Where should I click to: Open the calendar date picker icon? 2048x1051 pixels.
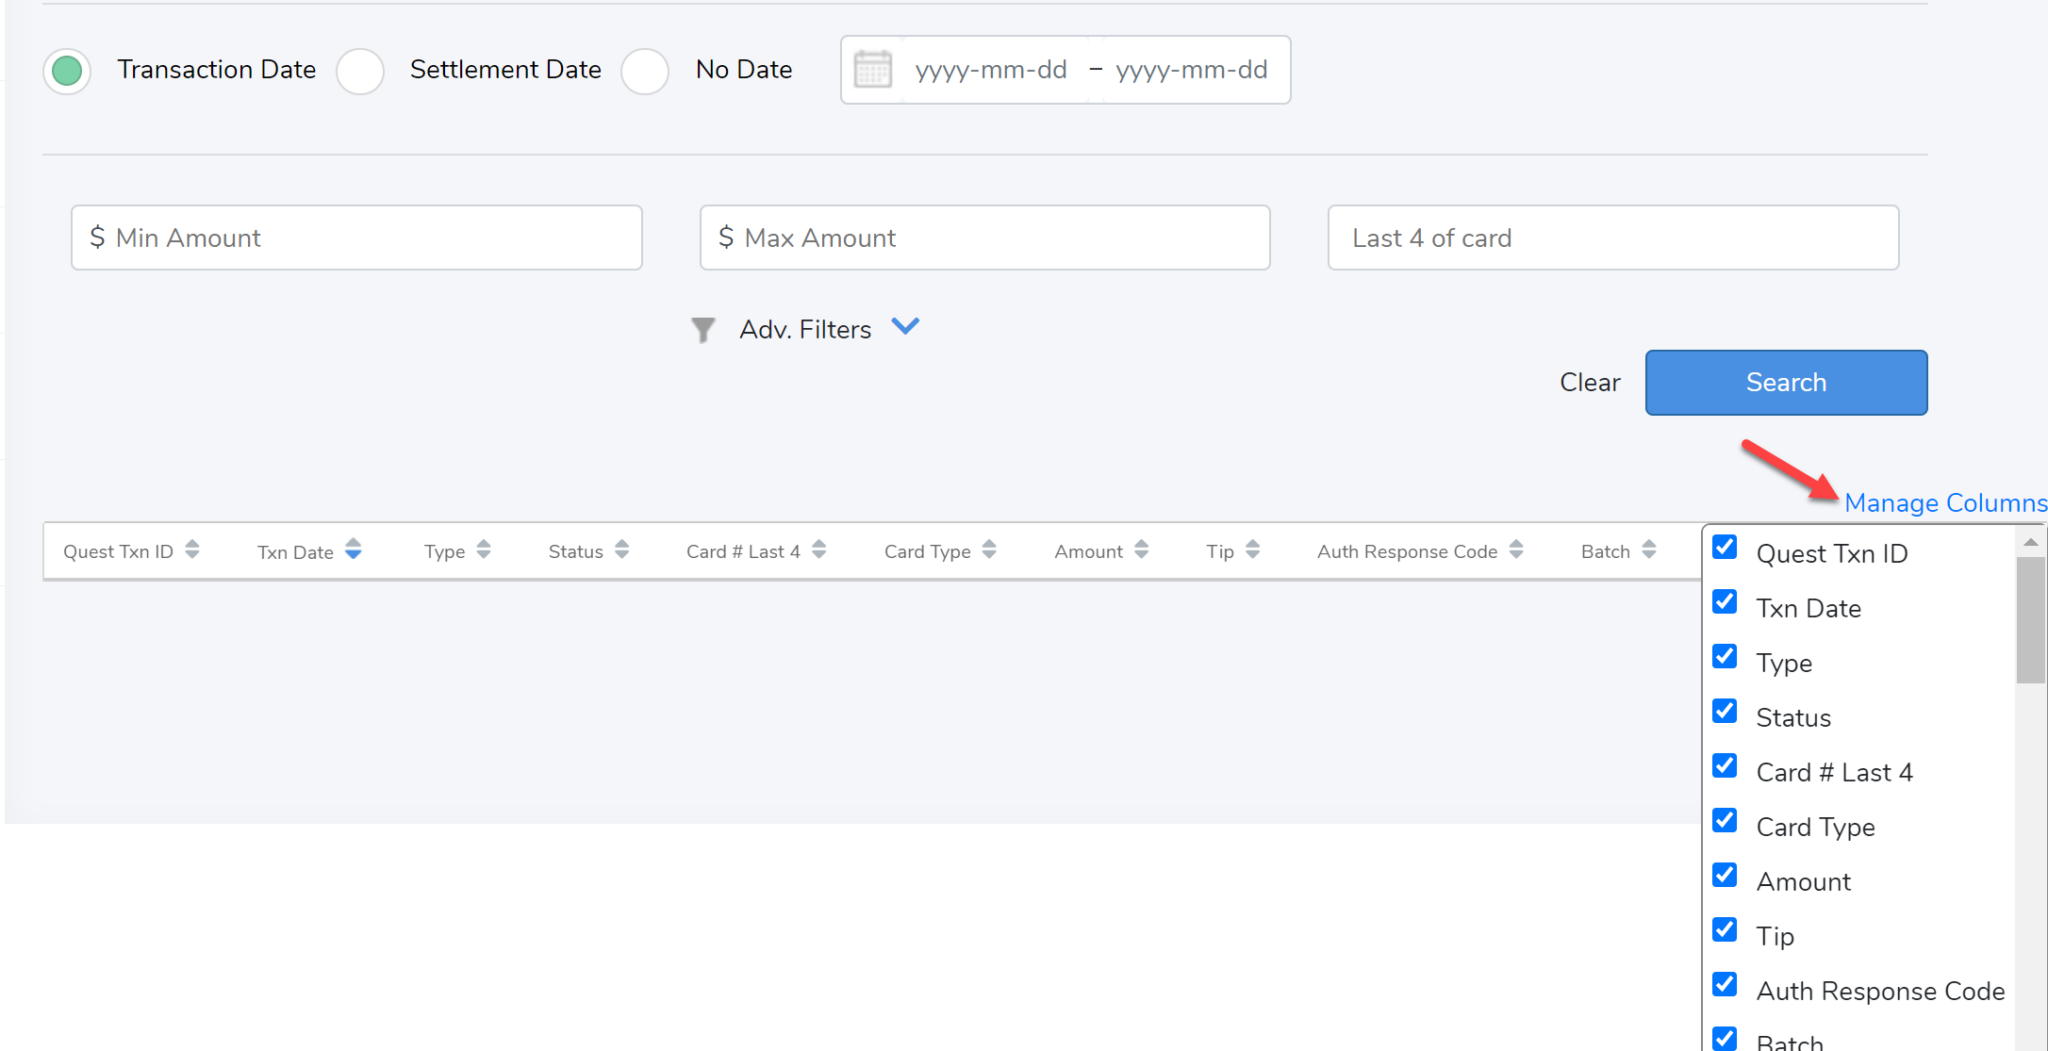[872, 69]
